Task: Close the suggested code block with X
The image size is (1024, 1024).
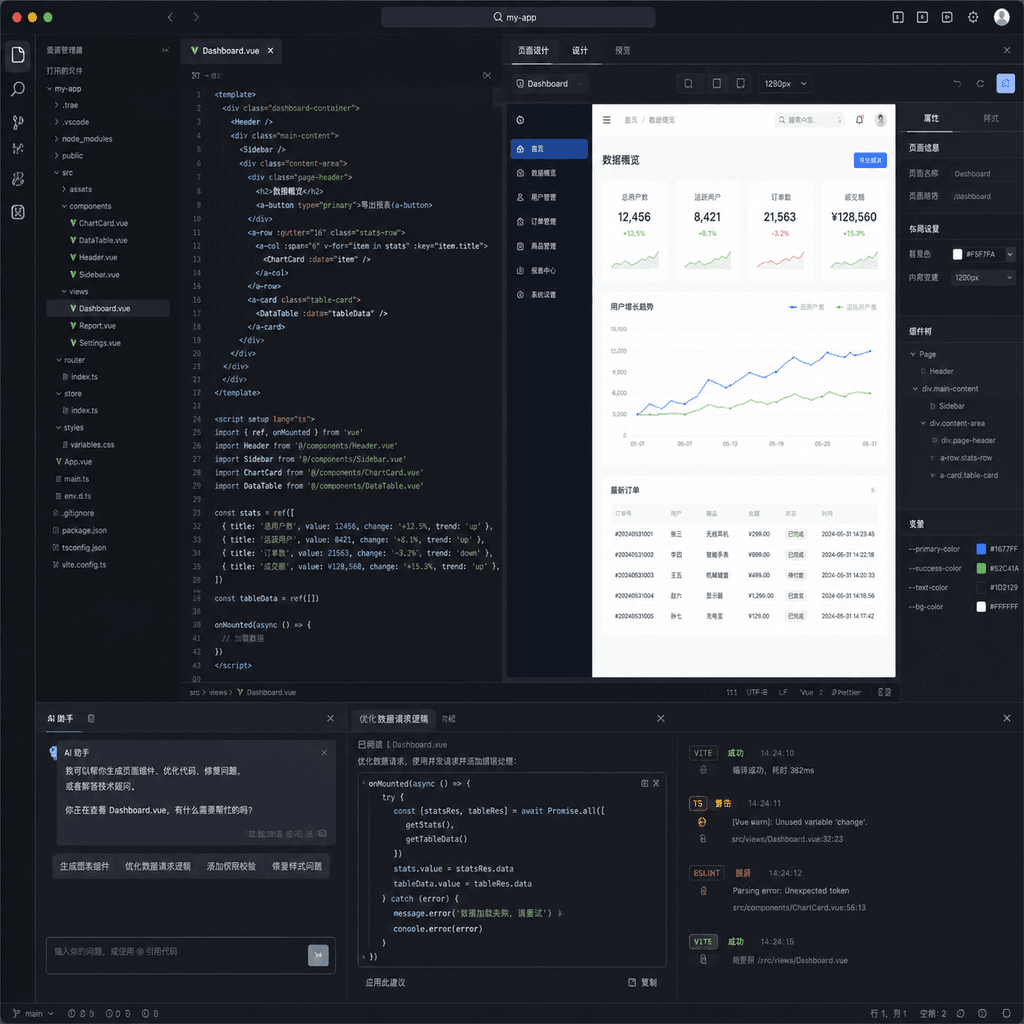Action: pyautogui.click(x=656, y=784)
